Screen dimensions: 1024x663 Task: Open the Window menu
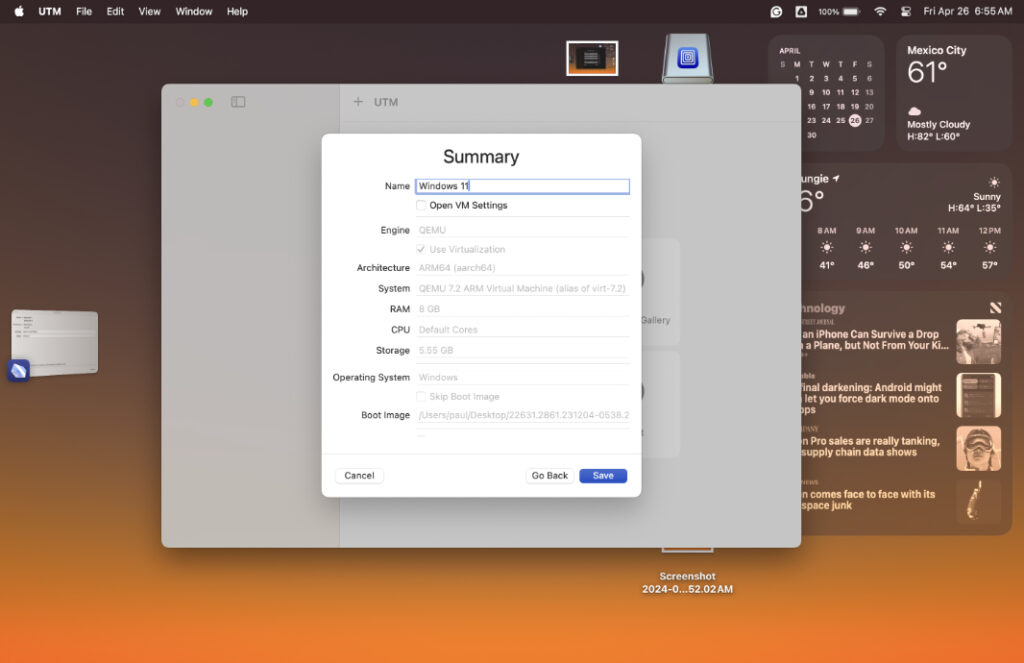coord(193,11)
